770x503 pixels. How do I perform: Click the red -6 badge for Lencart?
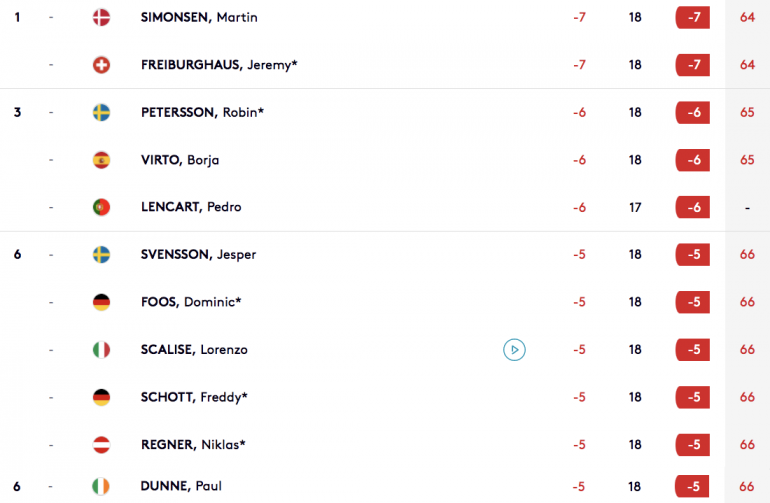pyautogui.click(x=692, y=207)
